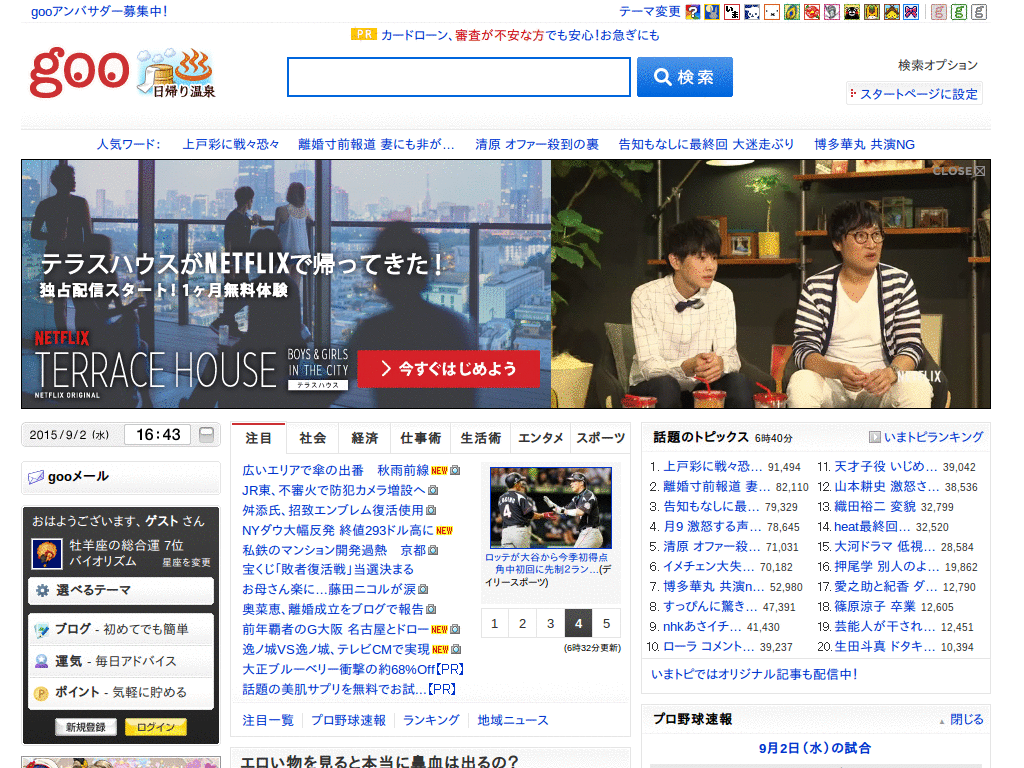Select the moon rabbit theme icon
Screen dimensions: 1024x768
tap(712, 12)
